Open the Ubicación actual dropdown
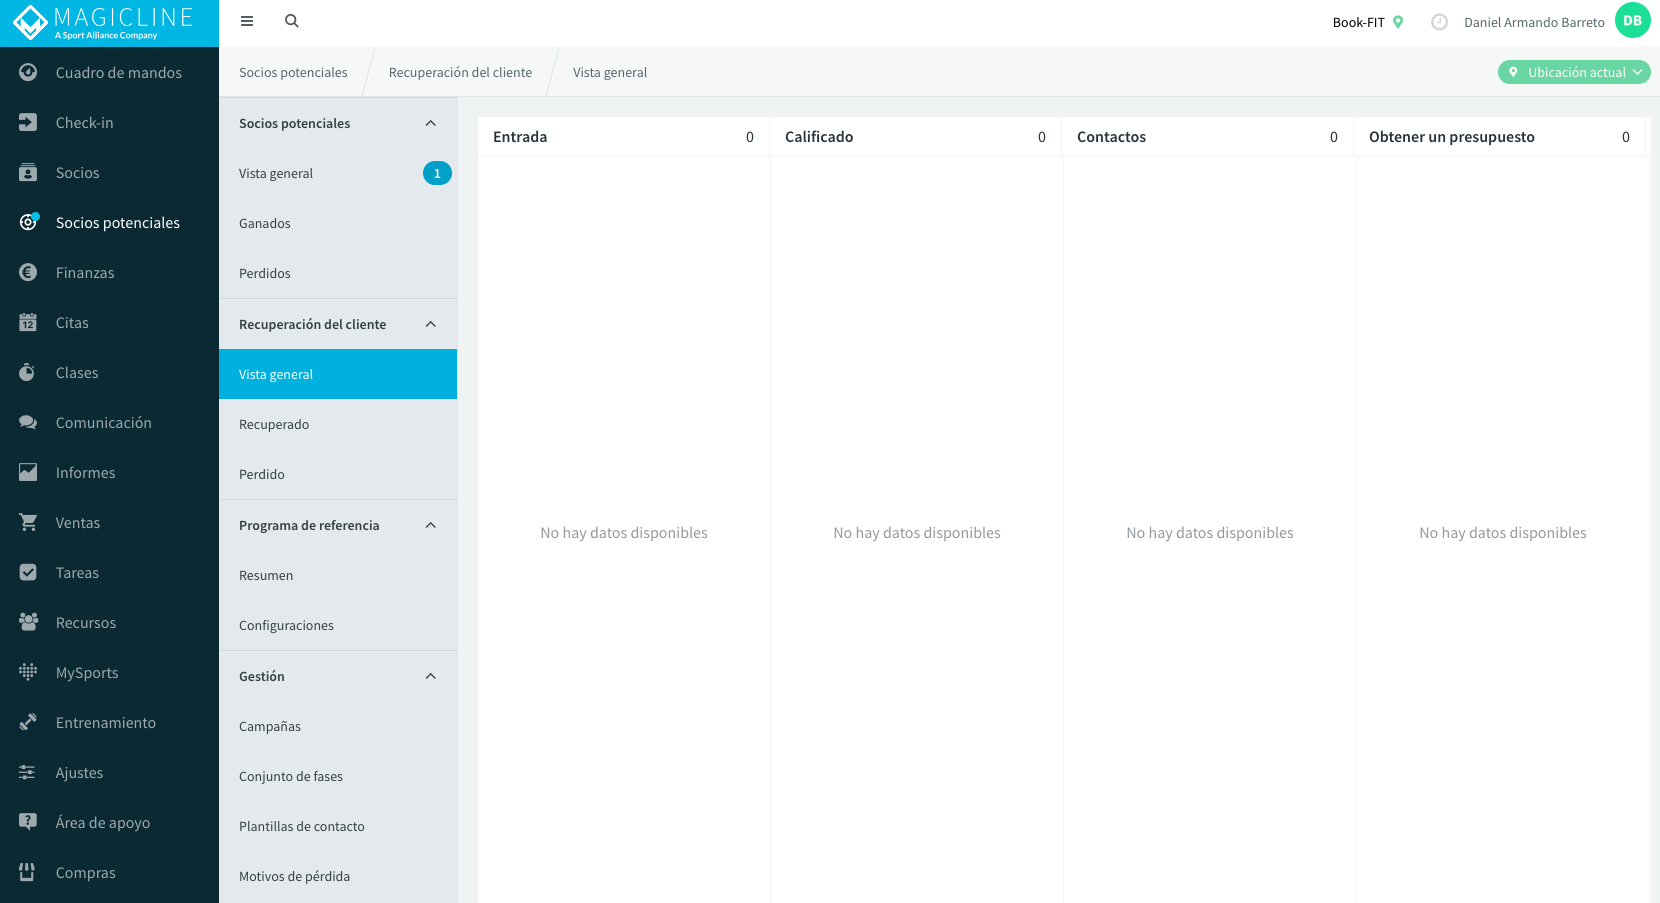Screen dimensions: 1660x903 [x=1574, y=72]
